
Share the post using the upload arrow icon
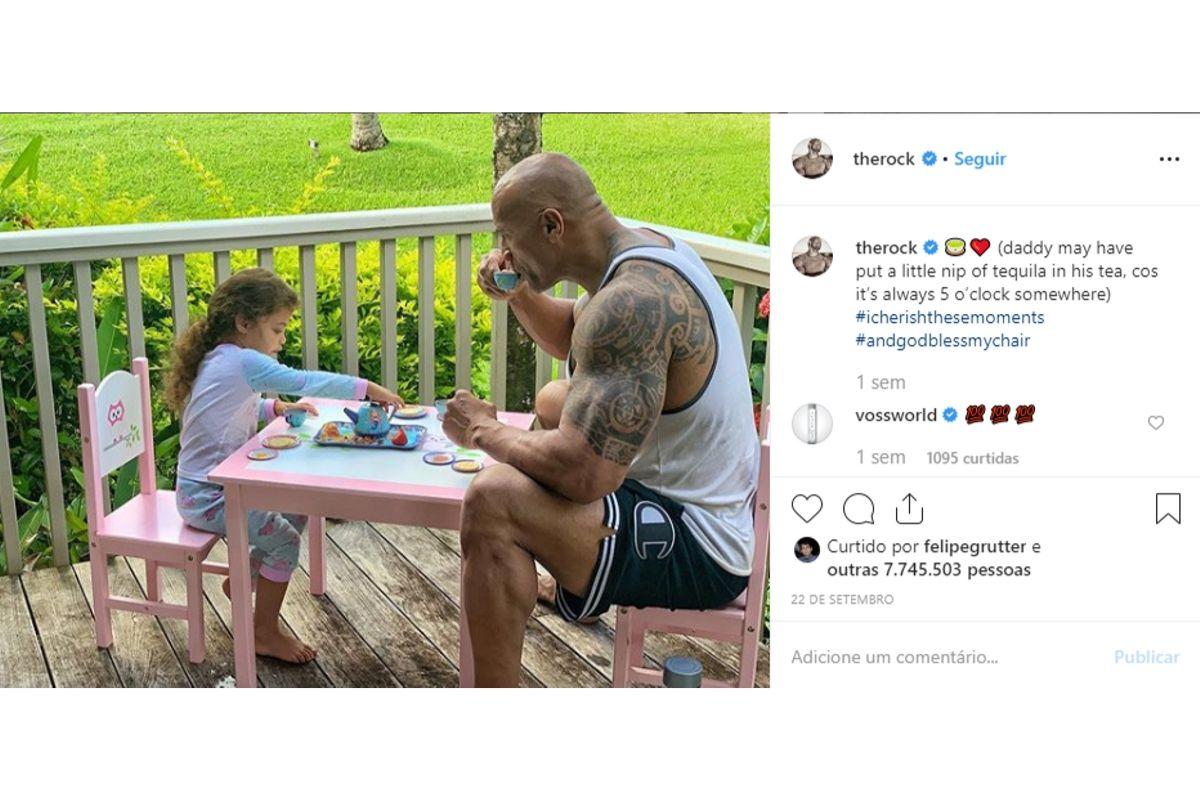[x=909, y=508]
